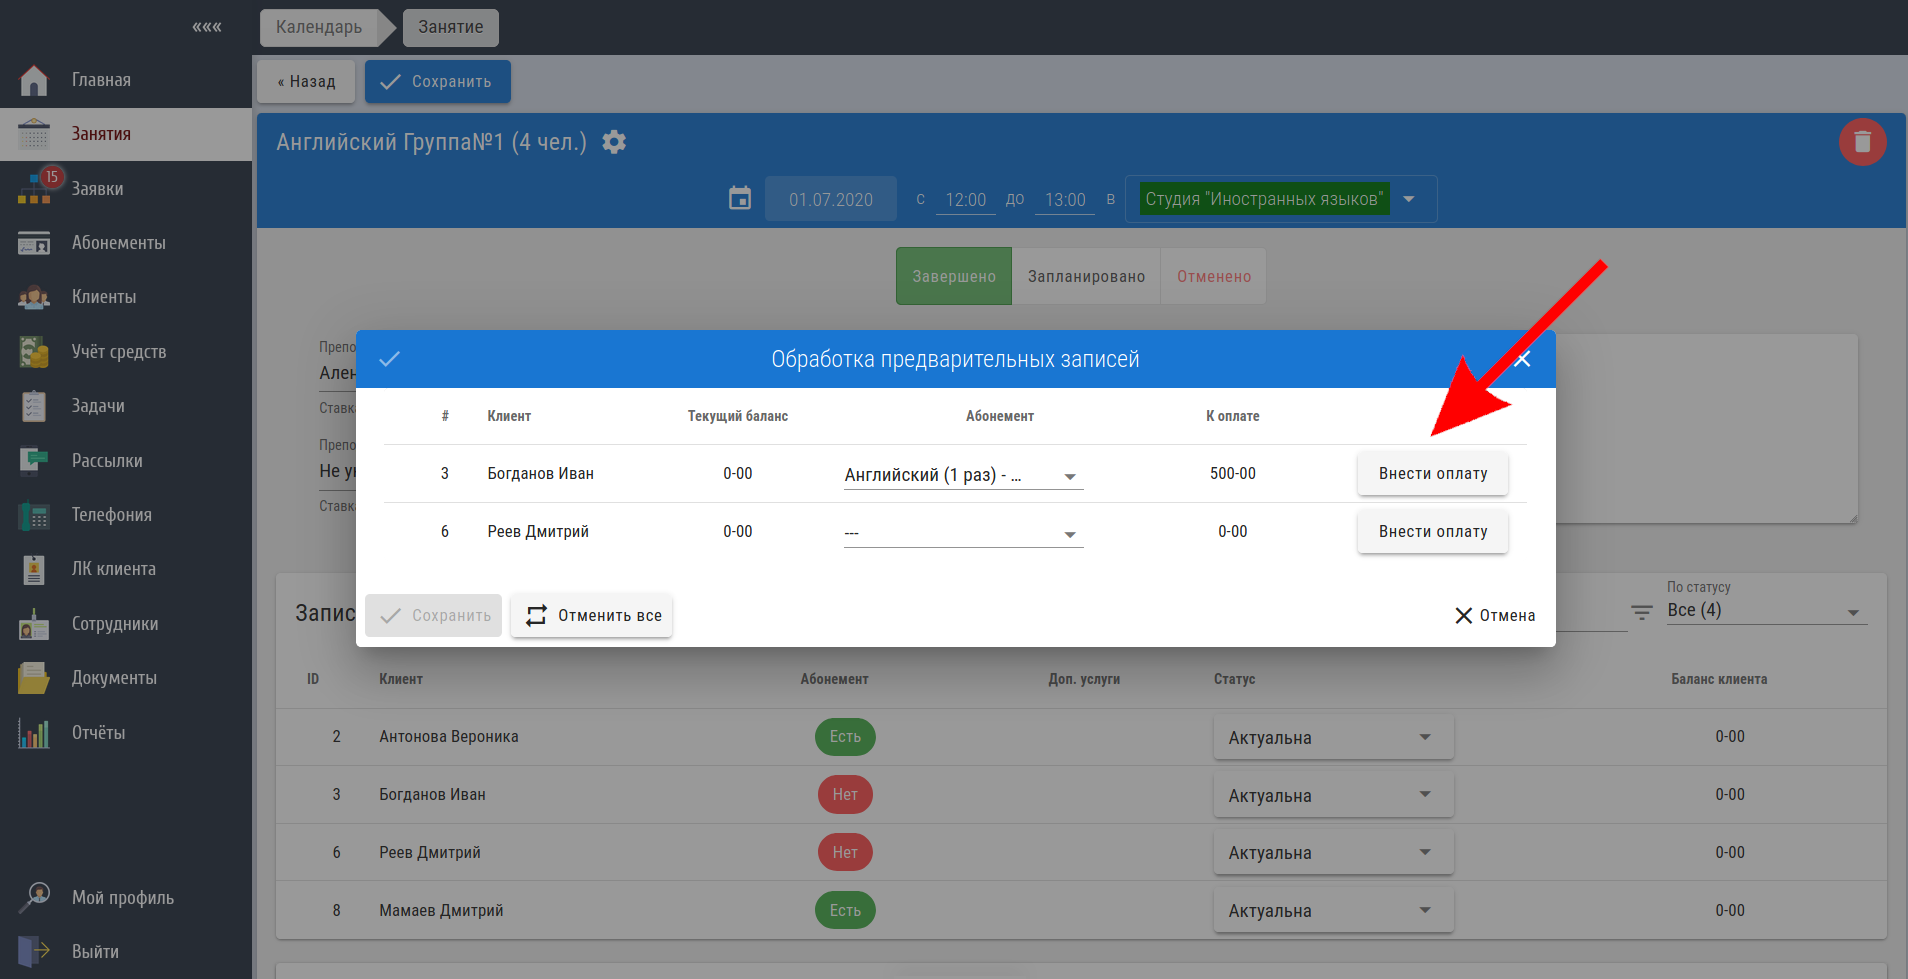Go to Календарь breadcrumb
The height and width of the screenshot is (979, 1908).
point(319,27)
